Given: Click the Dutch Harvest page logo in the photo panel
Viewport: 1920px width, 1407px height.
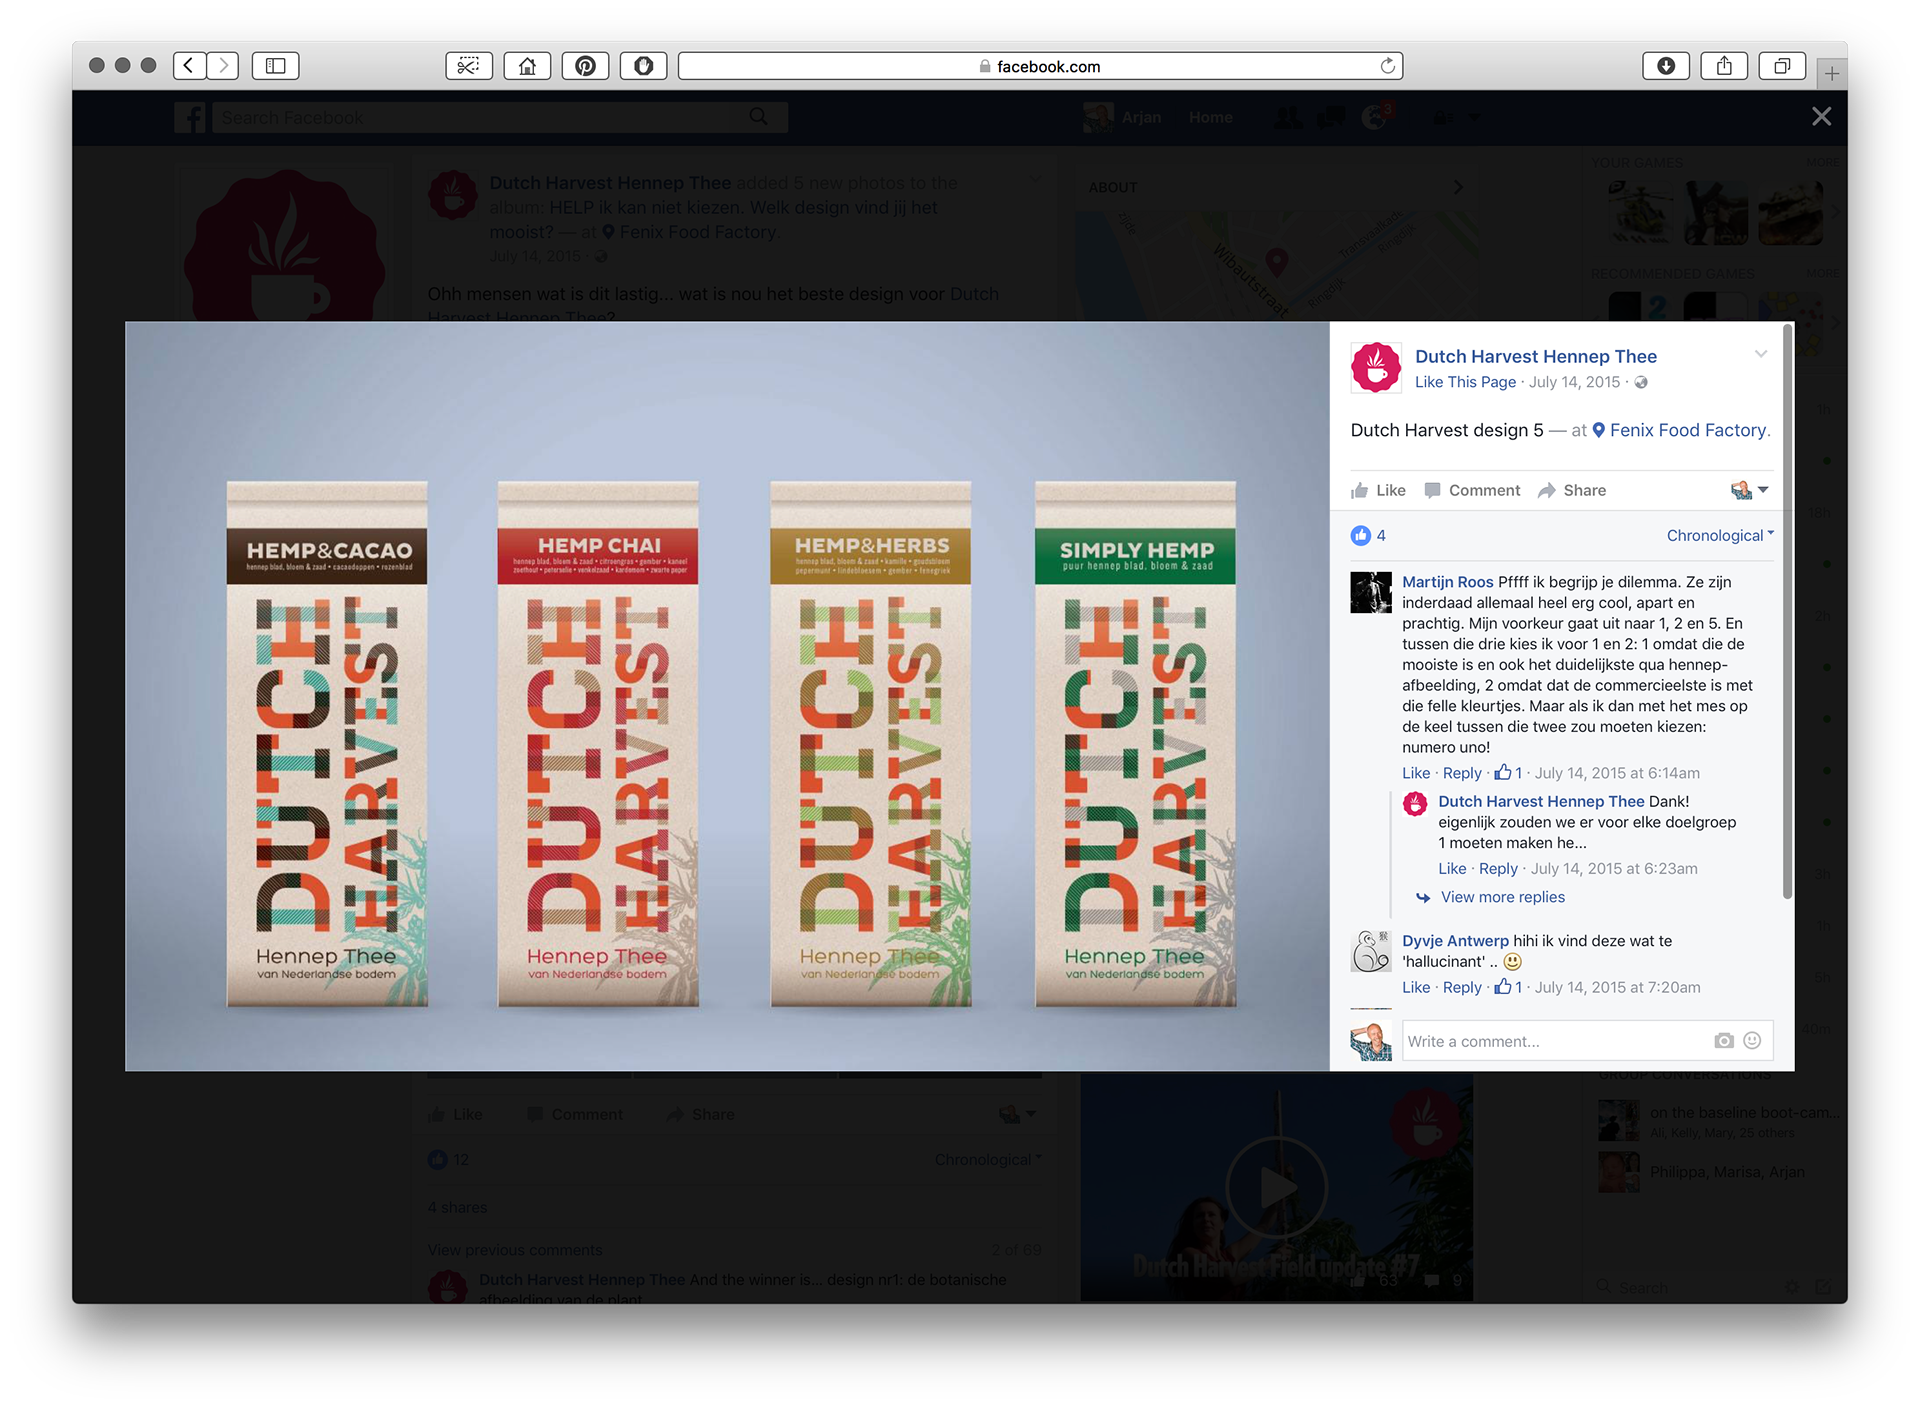Looking at the screenshot, I should (1375, 367).
